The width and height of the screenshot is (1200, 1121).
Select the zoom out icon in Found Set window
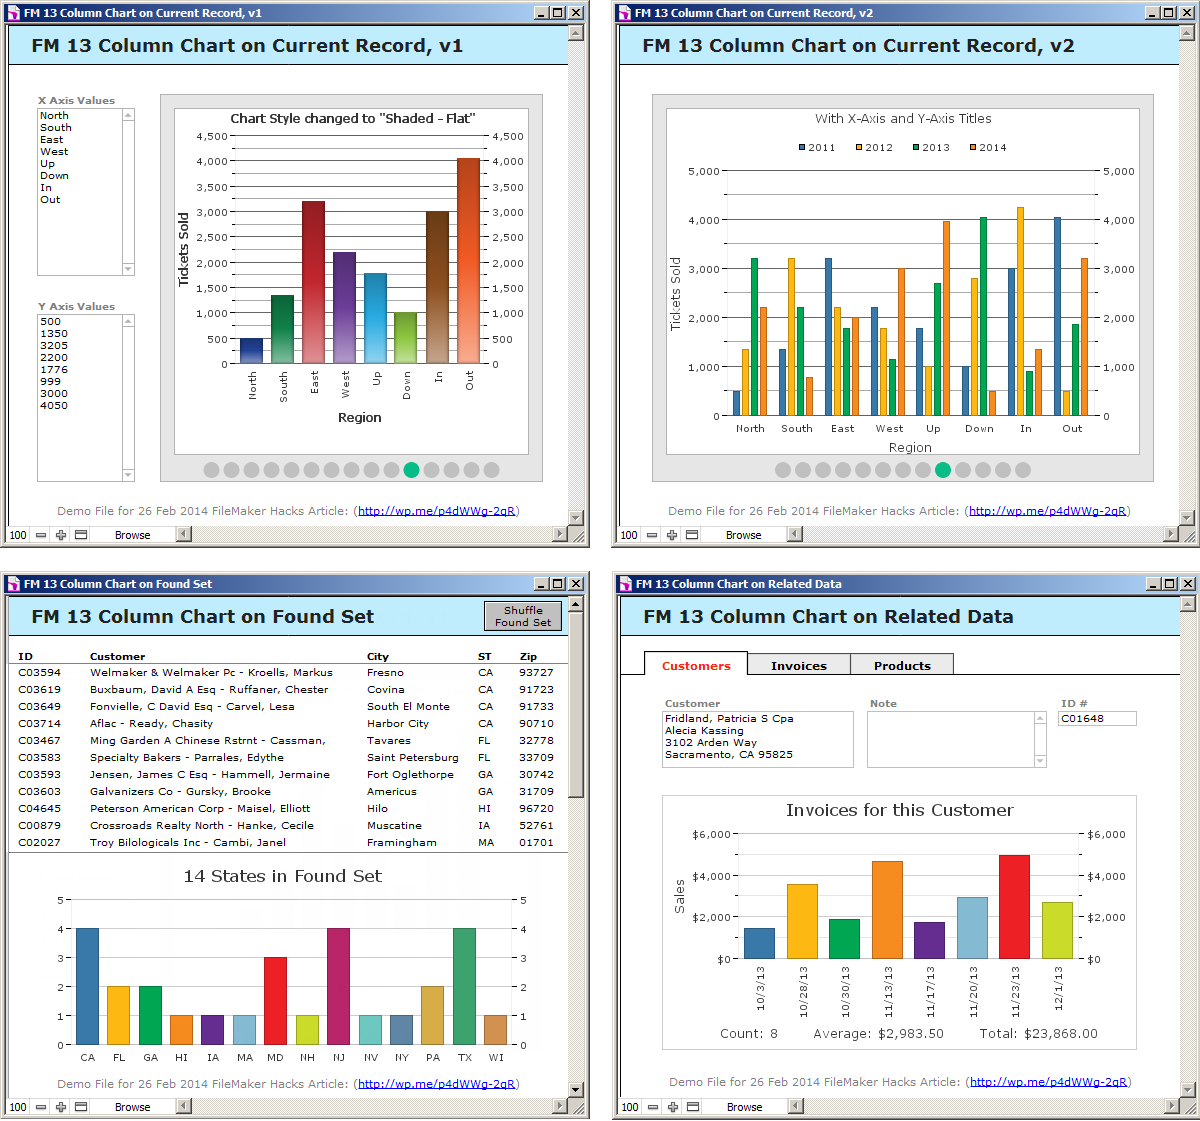[40, 1107]
